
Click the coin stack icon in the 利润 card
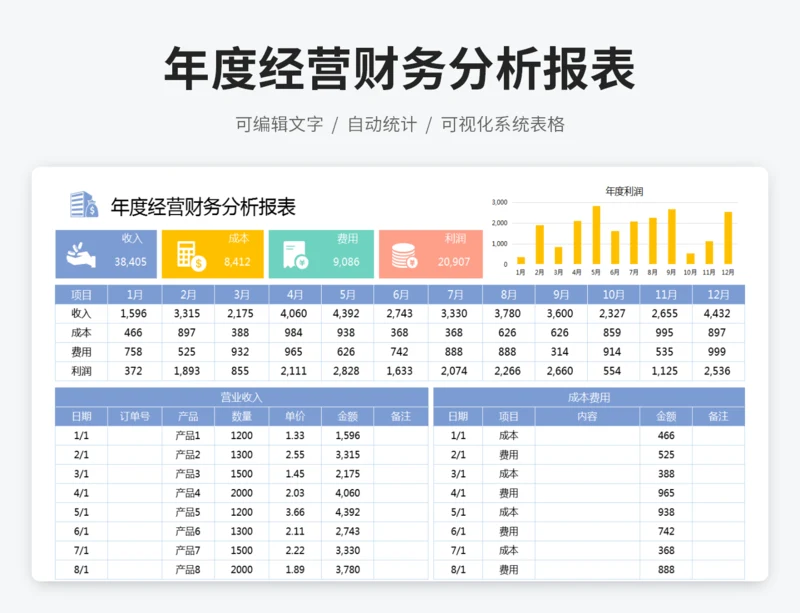click(x=404, y=256)
